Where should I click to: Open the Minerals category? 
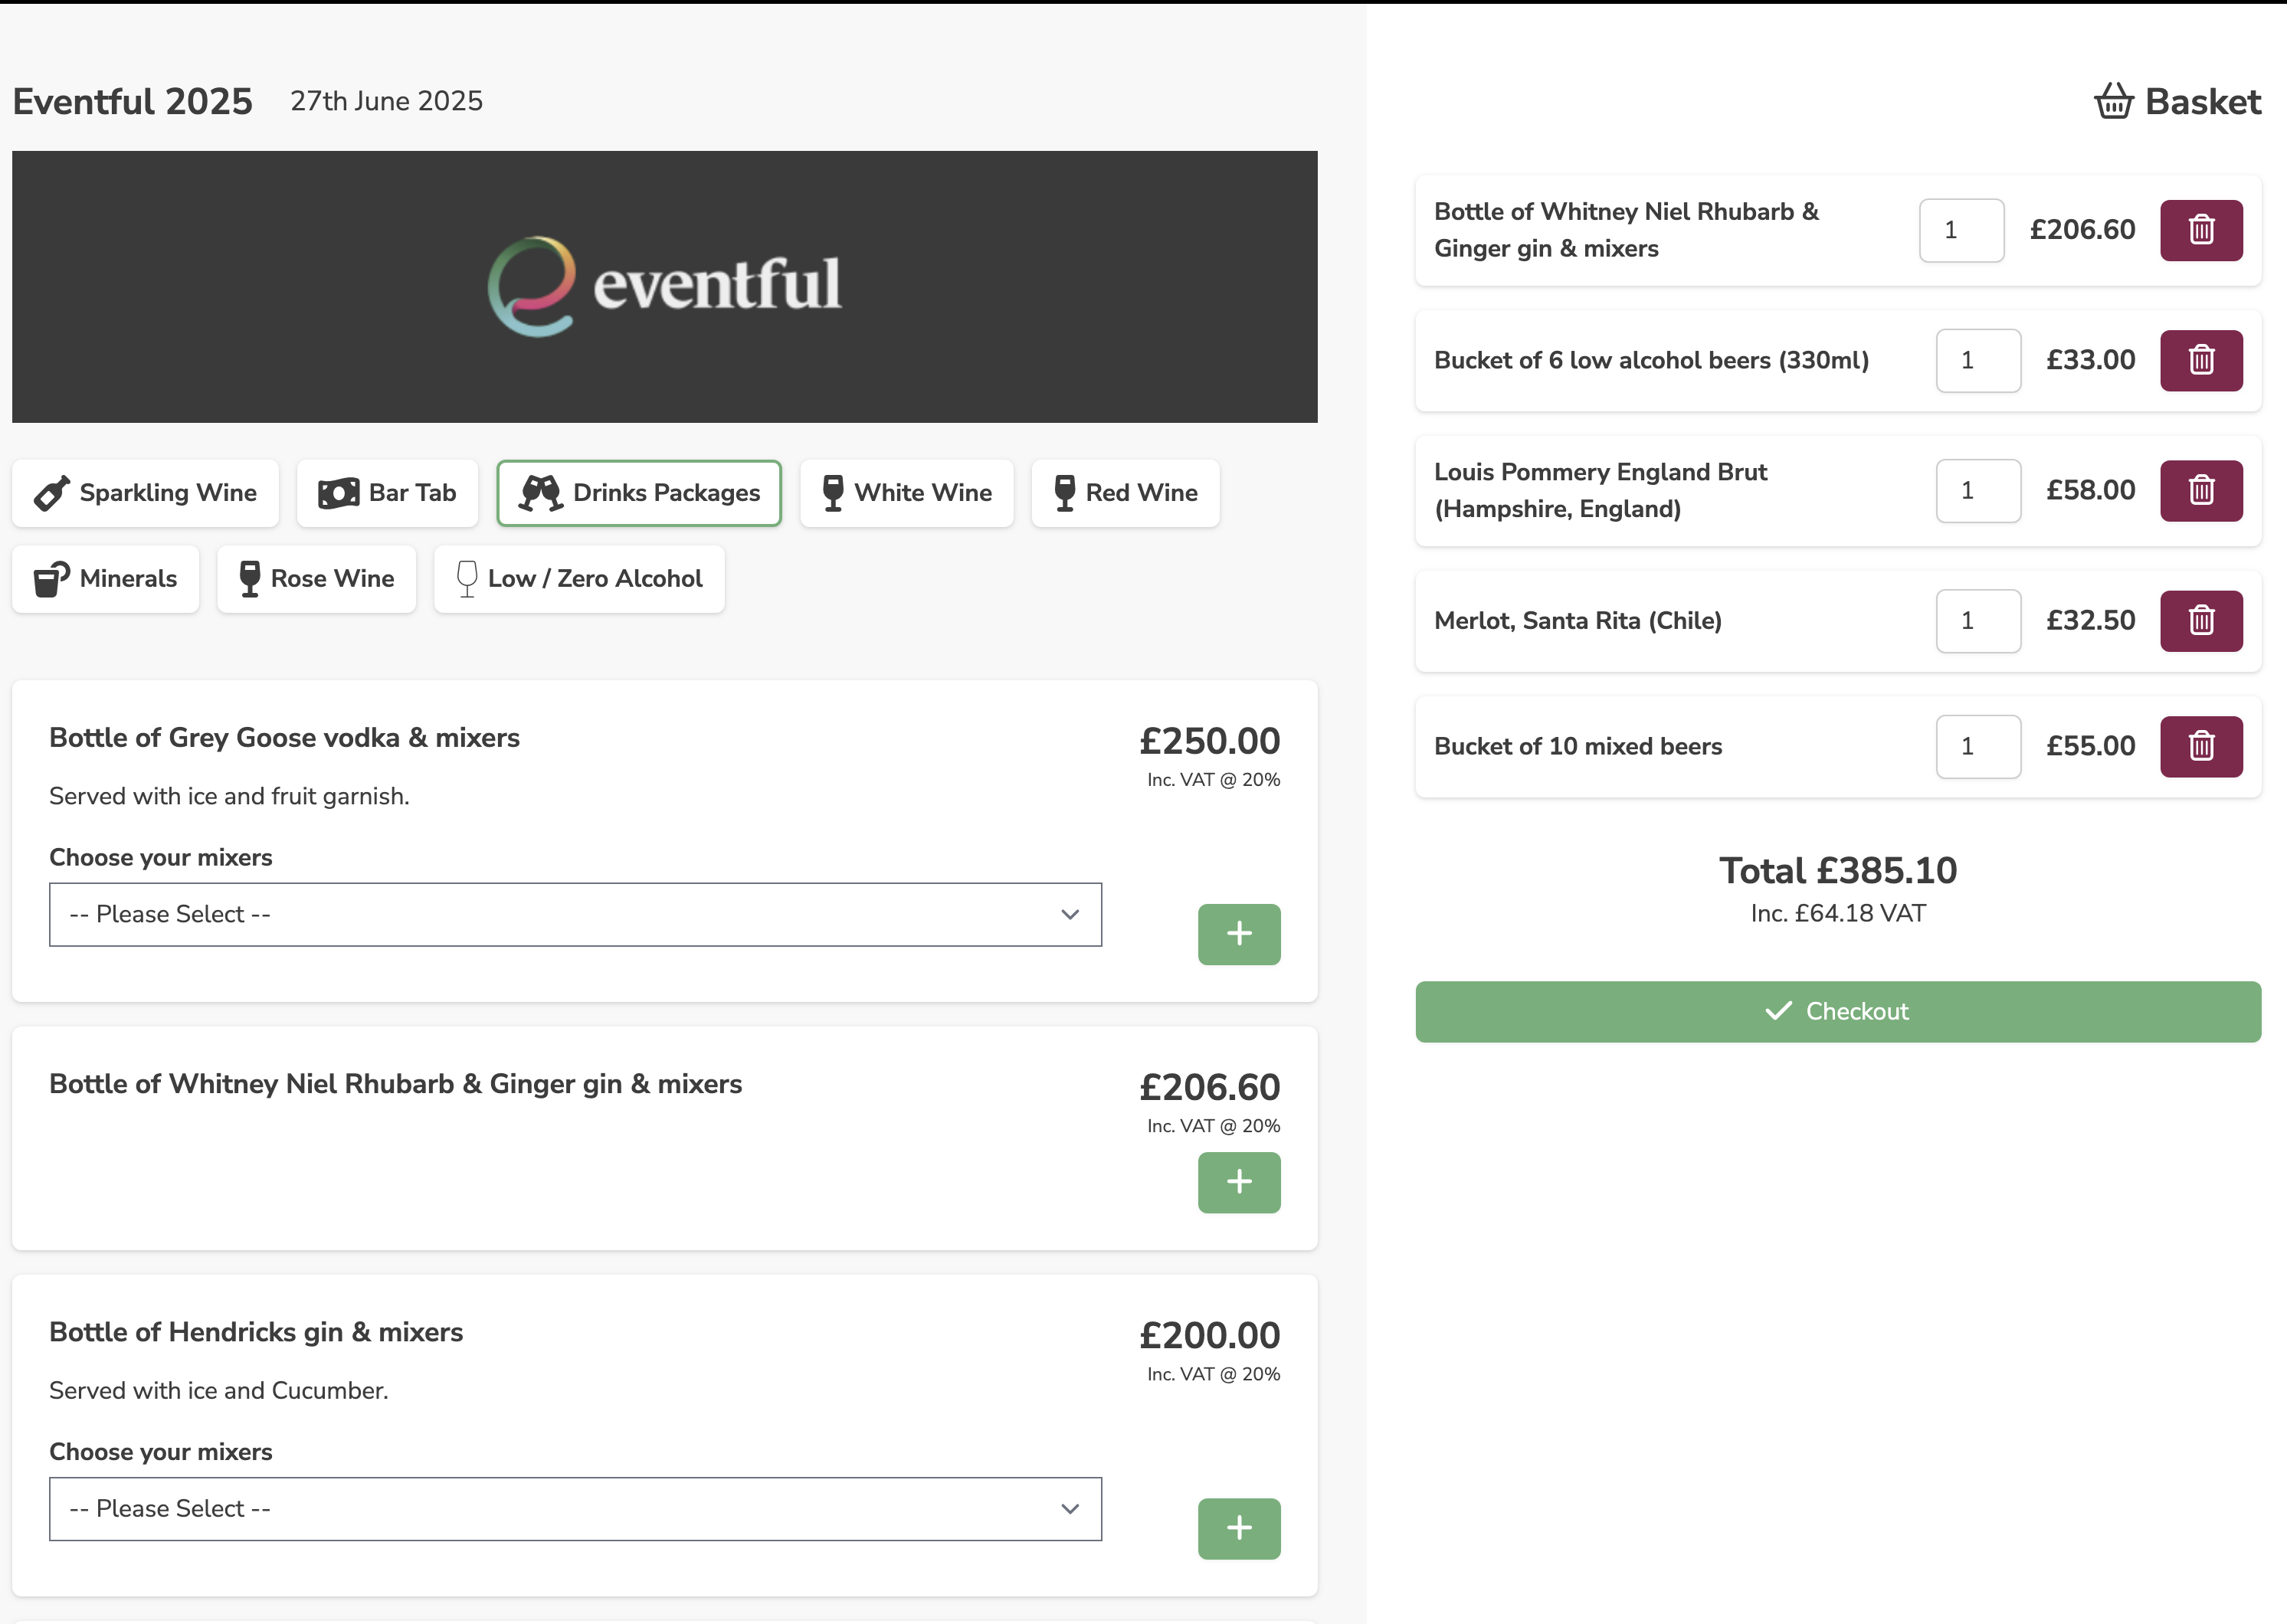point(106,579)
